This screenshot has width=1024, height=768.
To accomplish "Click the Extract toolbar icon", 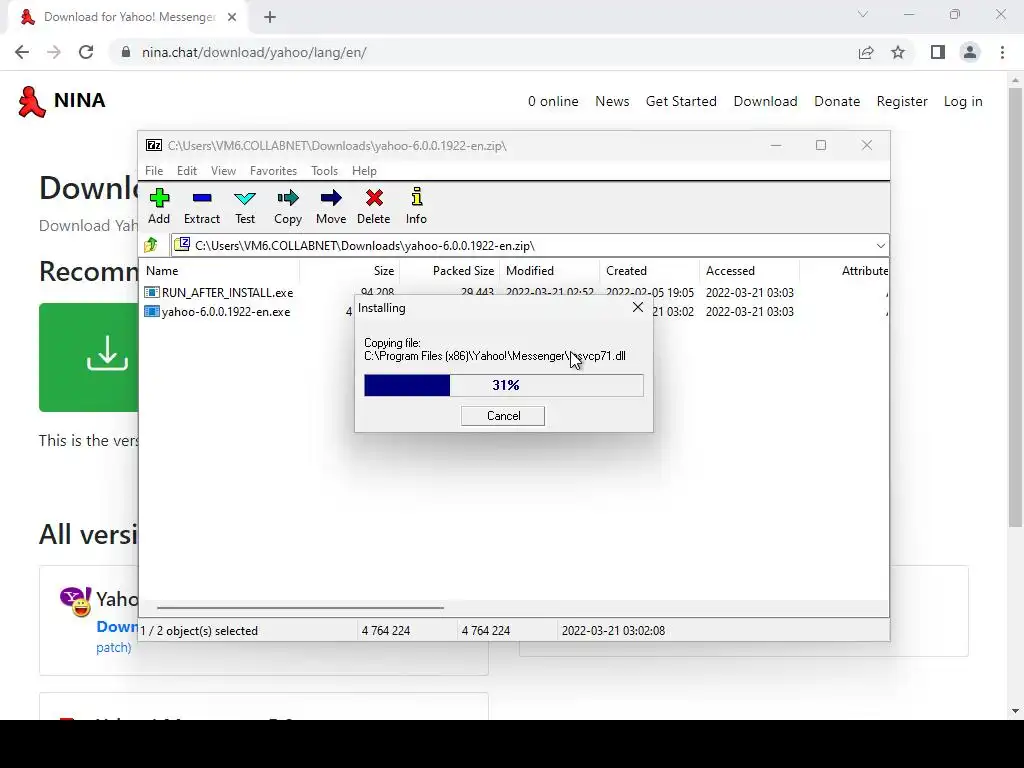I will pos(202,199).
